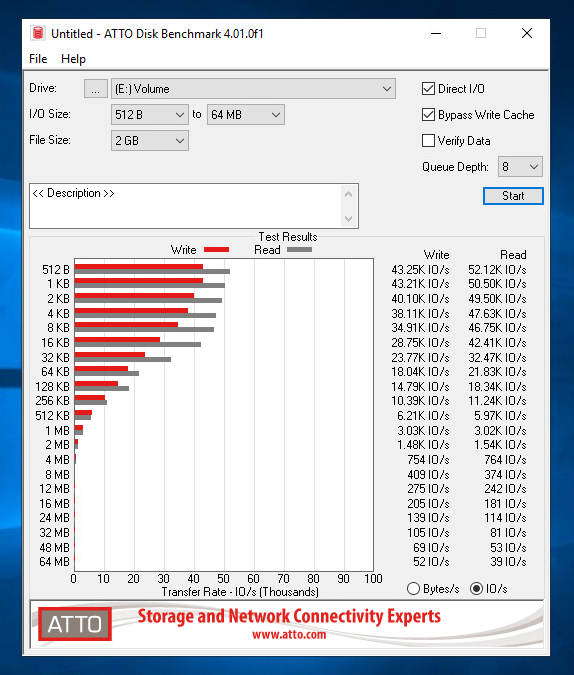
Task: Open the Help menu
Action: click(73, 59)
